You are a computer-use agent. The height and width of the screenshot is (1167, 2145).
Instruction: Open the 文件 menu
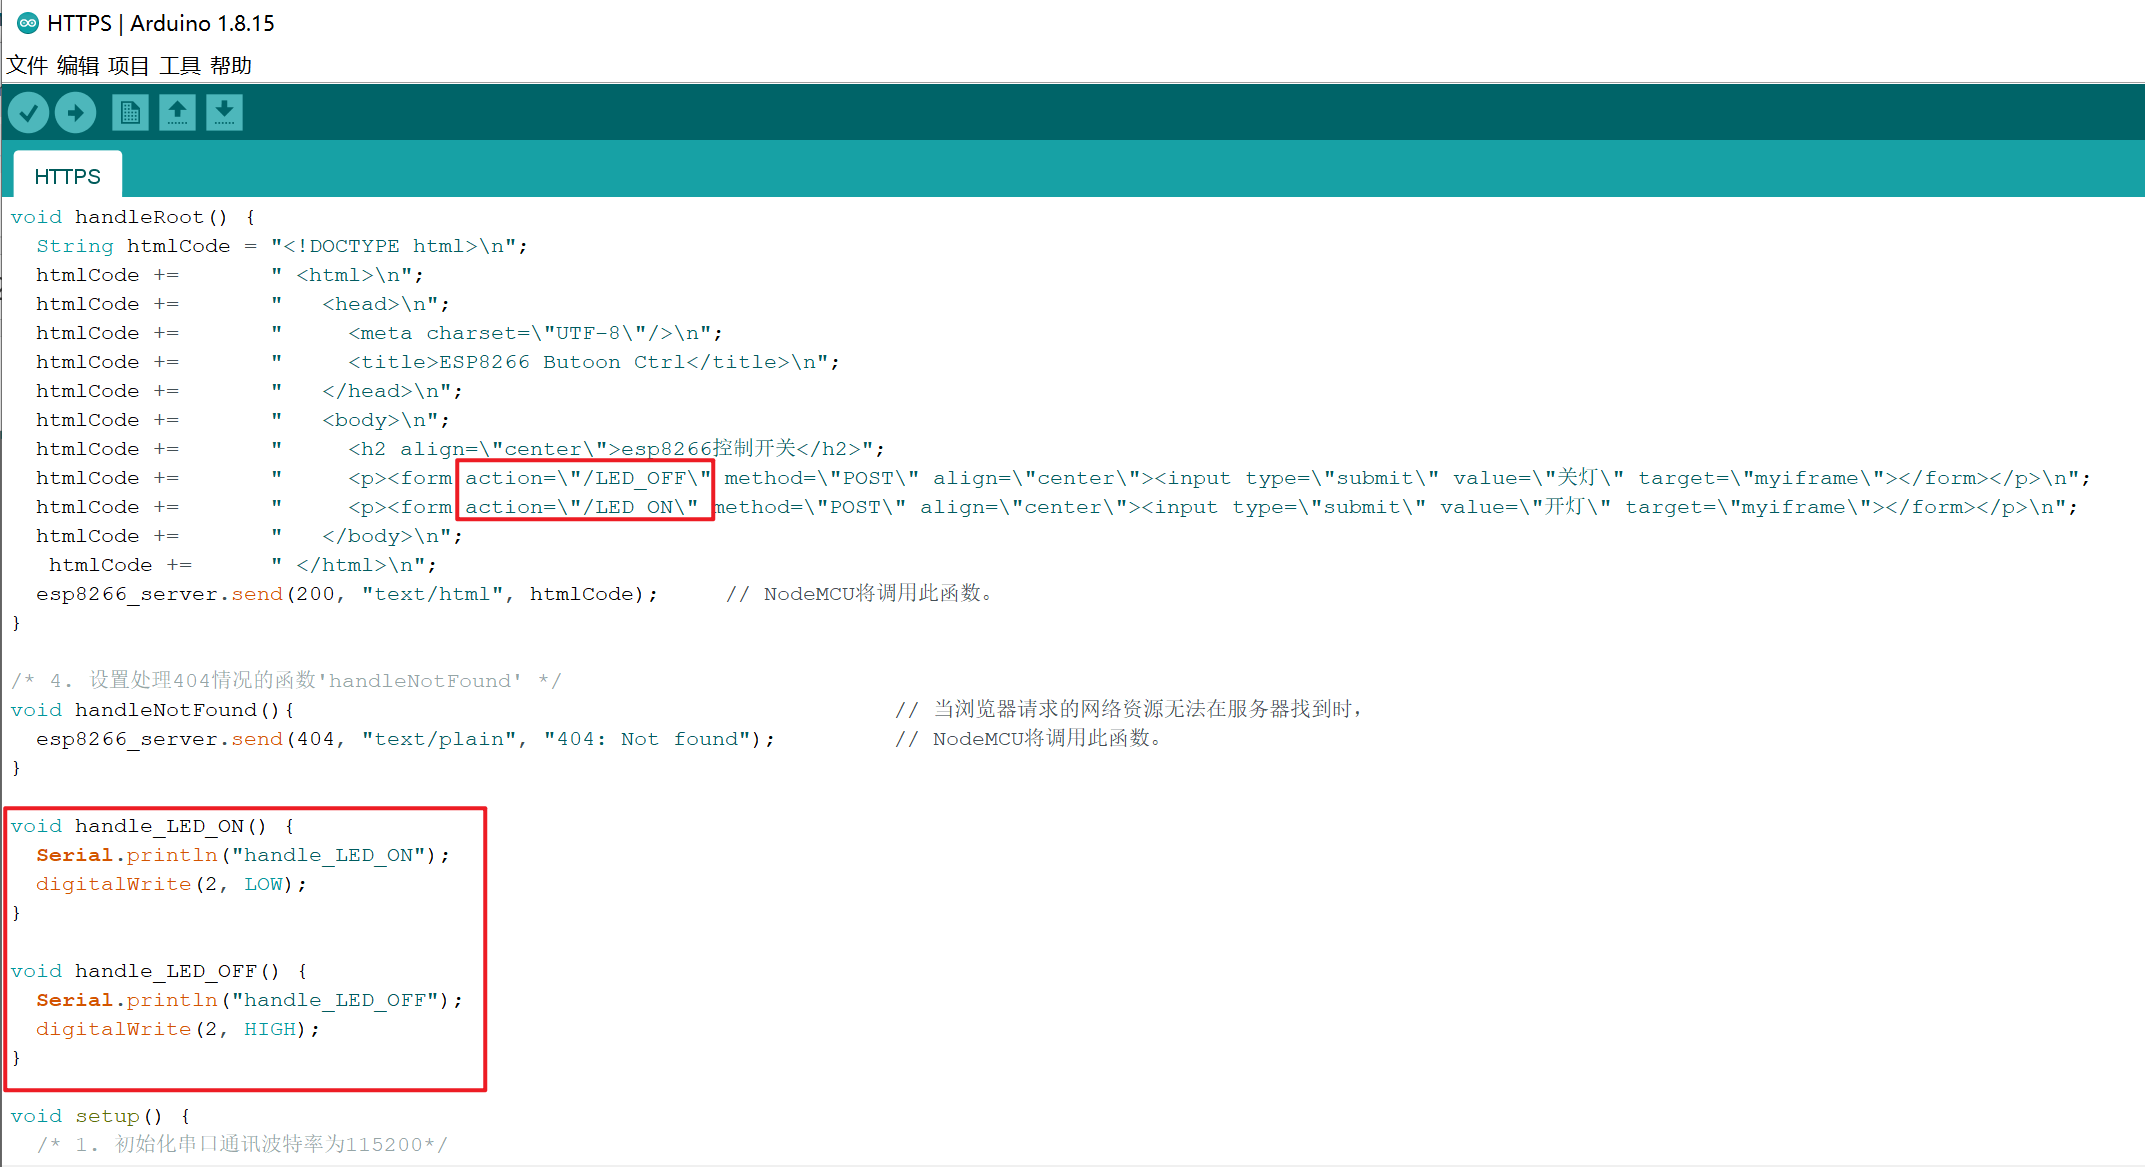coord(27,66)
